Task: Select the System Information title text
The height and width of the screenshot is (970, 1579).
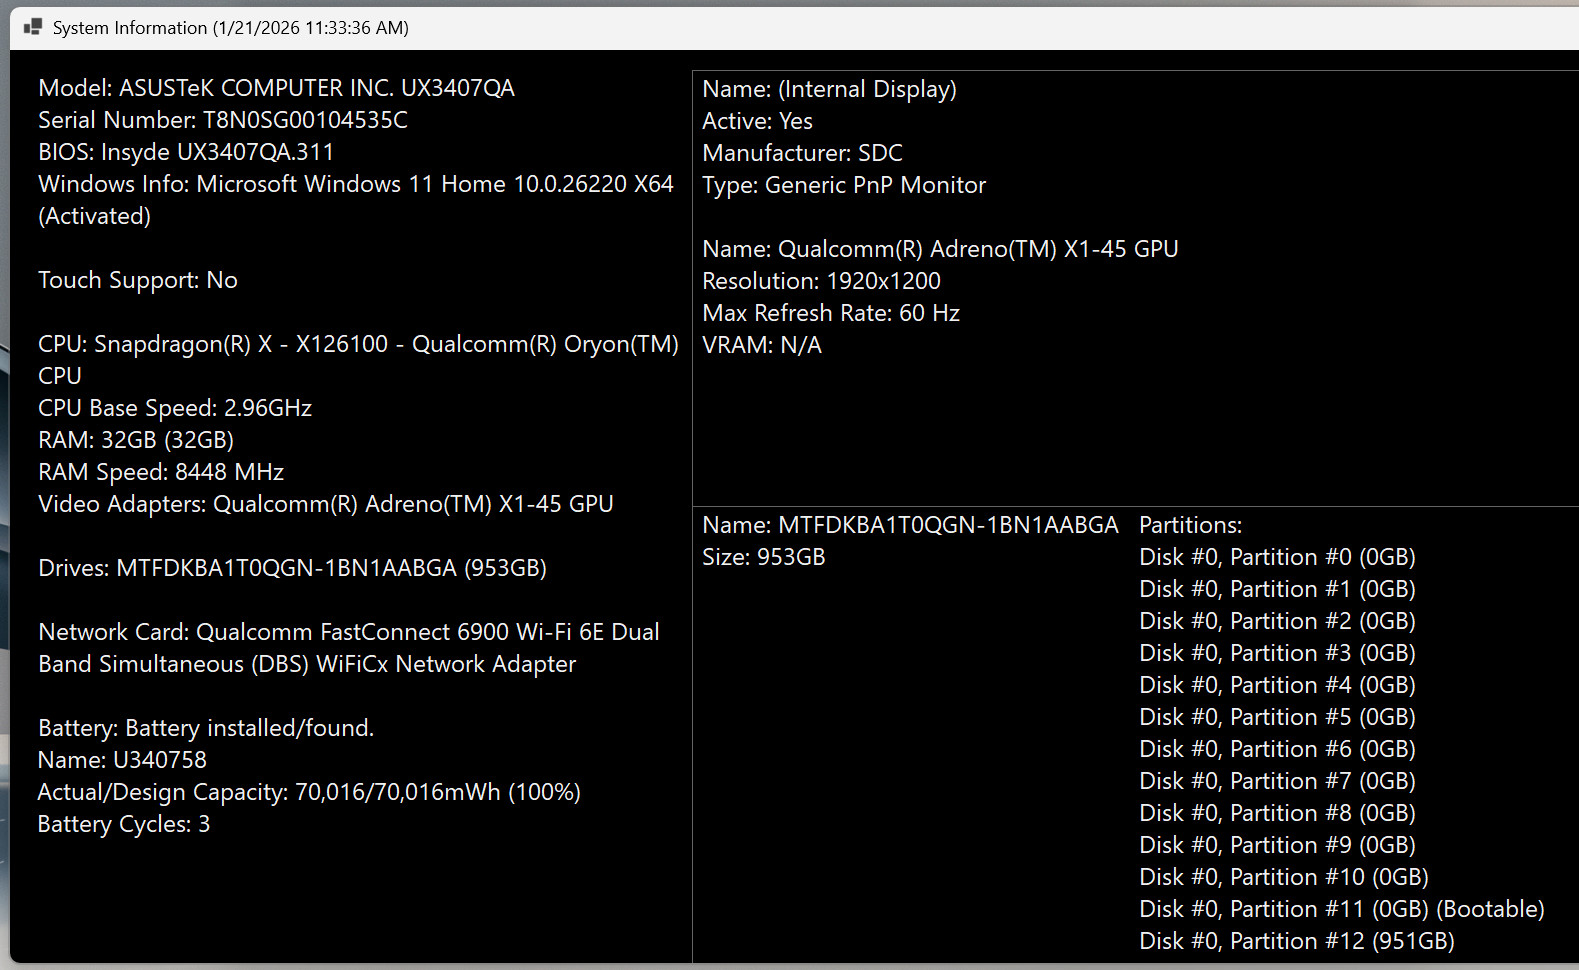Action: 231,28
